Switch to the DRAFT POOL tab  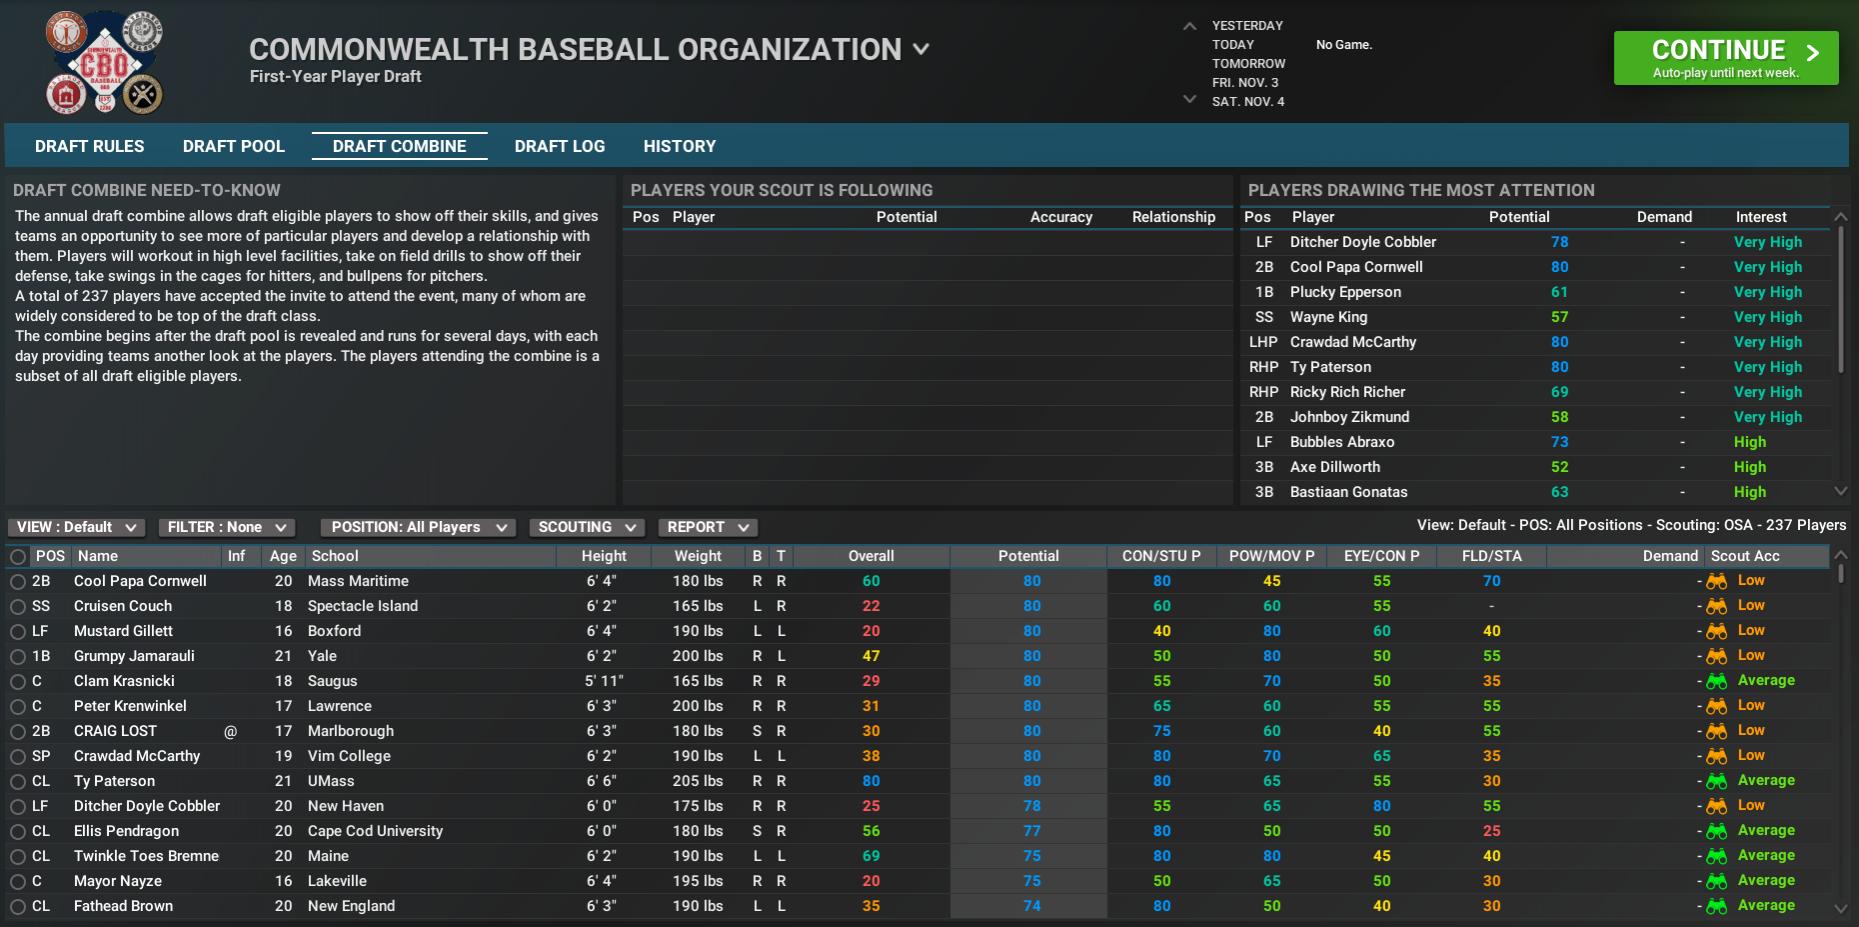point(233,146)
